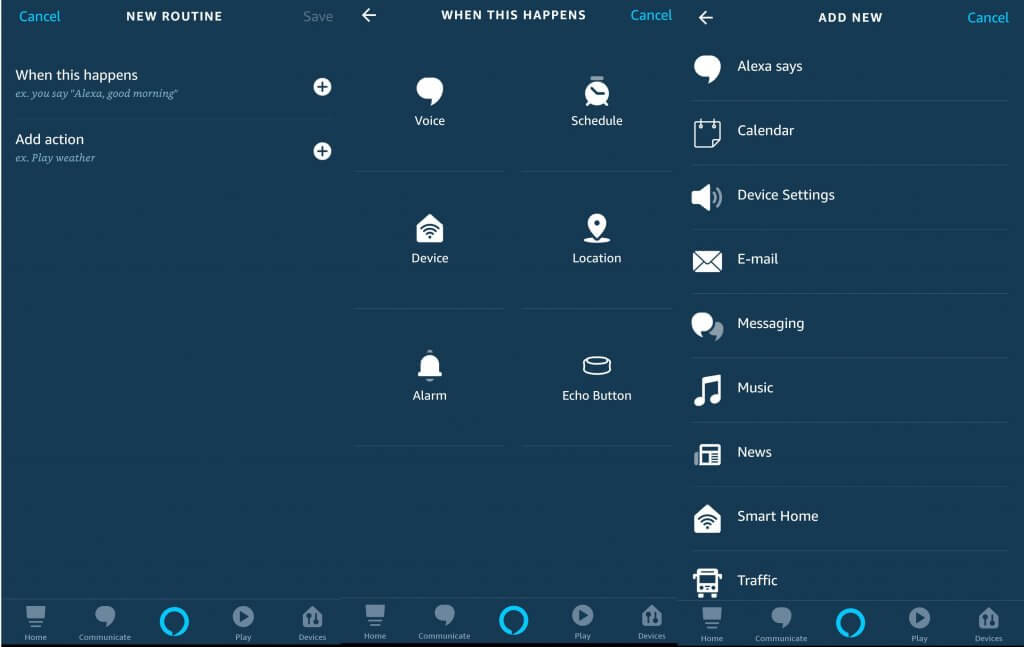Tap the Smart Home house icon

pos(707,519)
